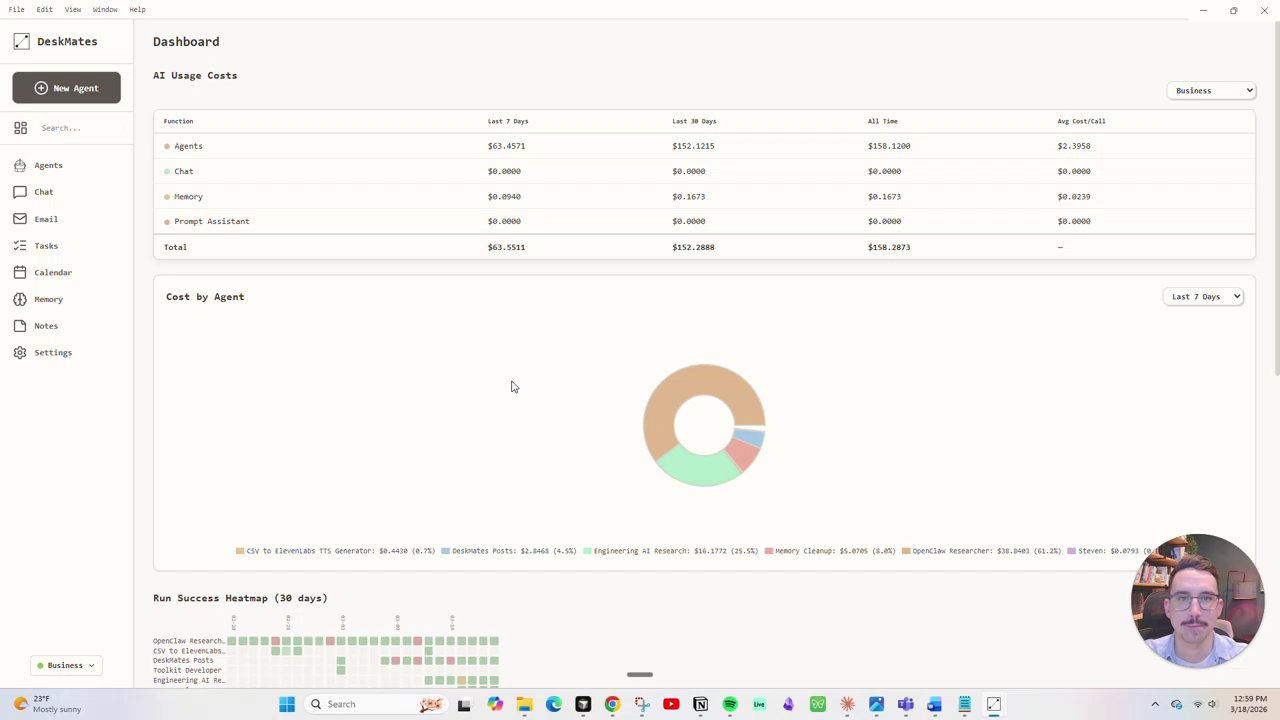Viewport: 1280px width, 720px height.
Task: Click the DeskMates logo icon
Action: click(x=22, y=41)
